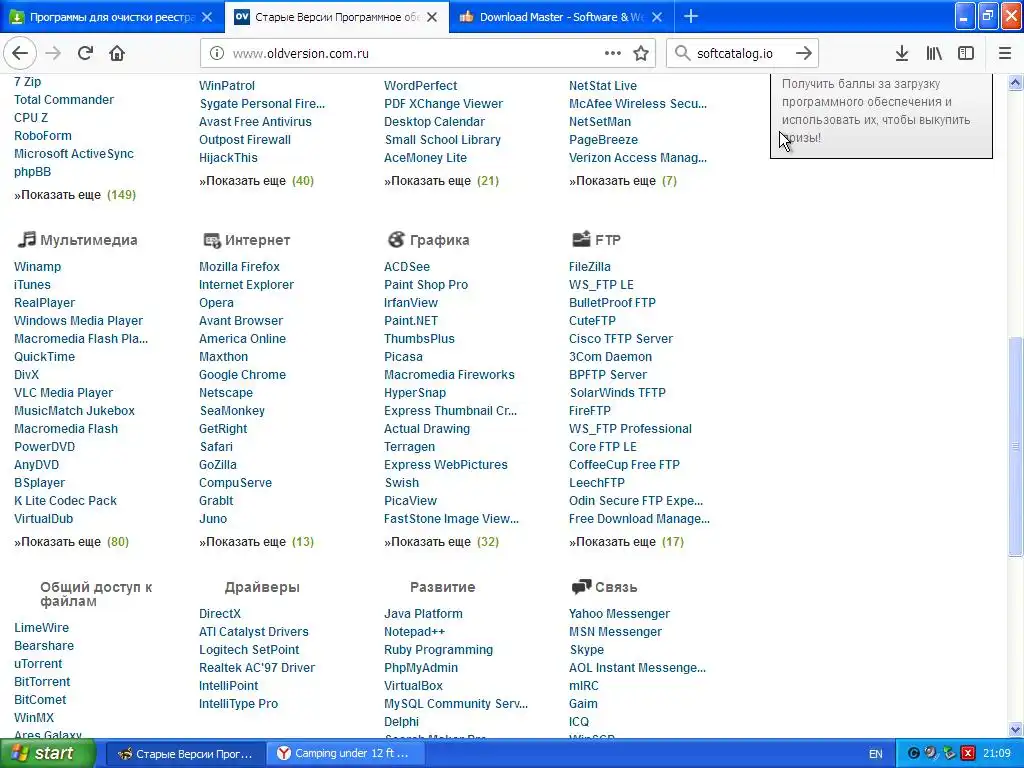
Task: Click the Мультимедиа music note icon
Action: (x=26, y=240)
